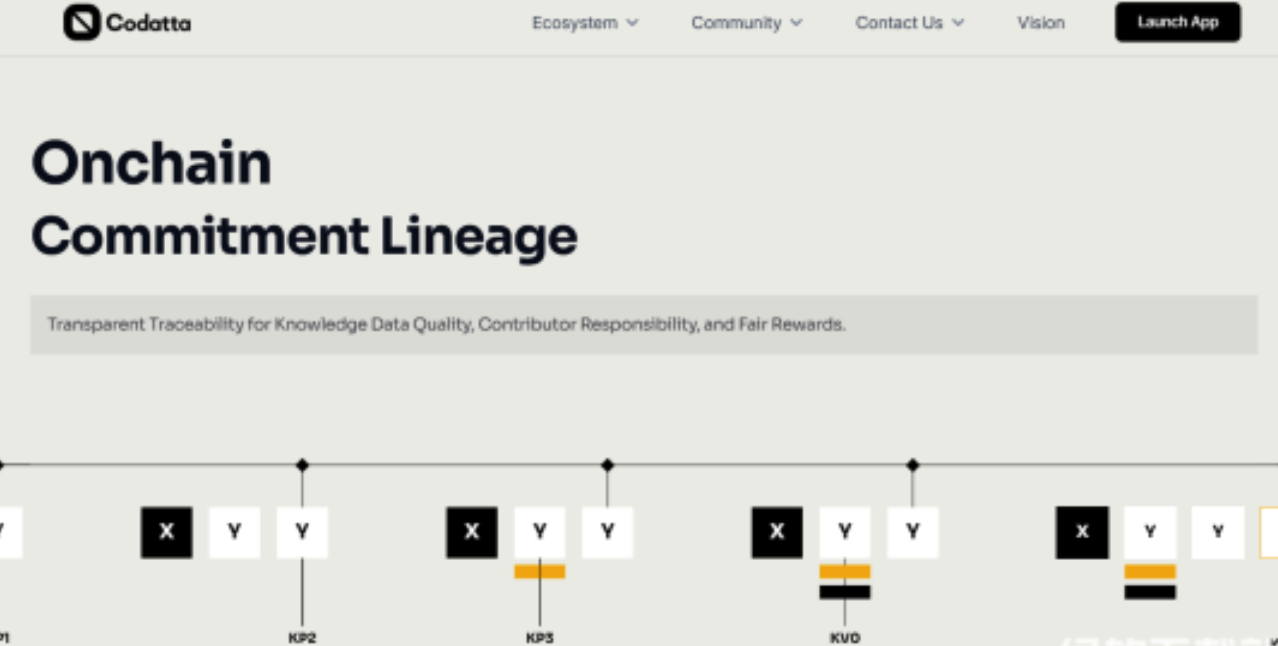1278x646 pixels.
Task: Select the KP3 timeline label
Action: coord(540,637)
